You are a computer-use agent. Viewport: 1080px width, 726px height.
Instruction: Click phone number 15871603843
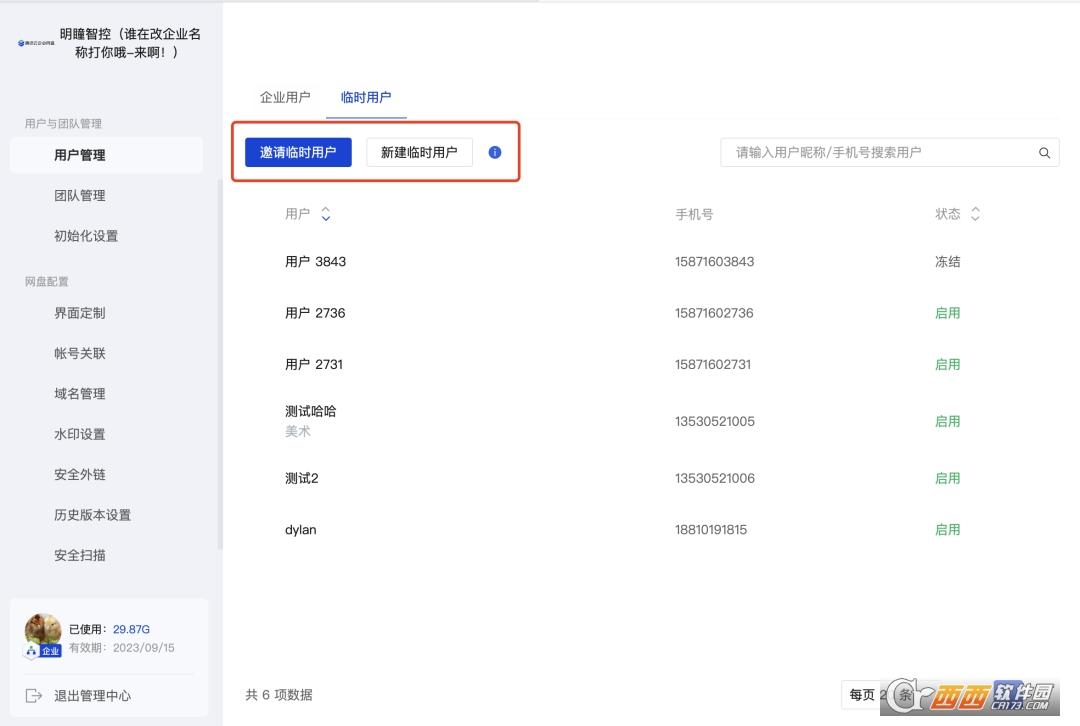tap(714, 262)
